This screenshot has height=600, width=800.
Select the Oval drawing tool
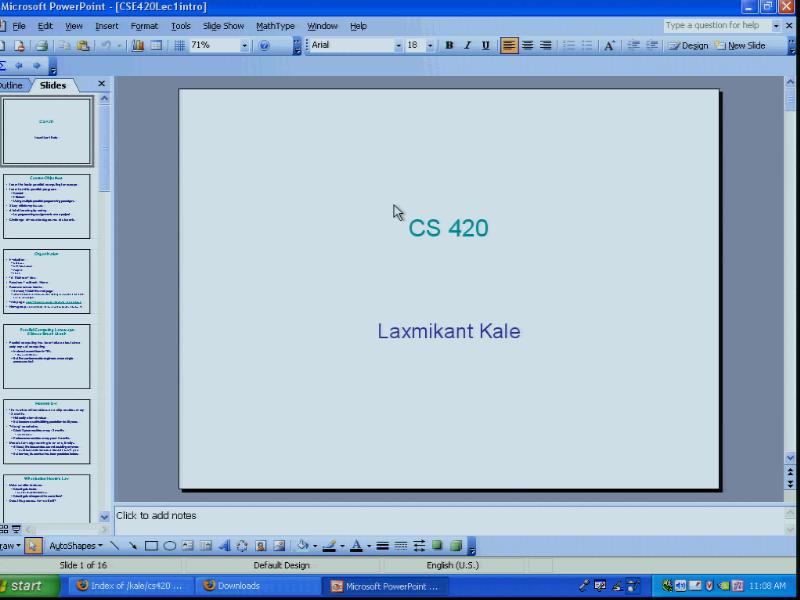click(x=169, y=546)
